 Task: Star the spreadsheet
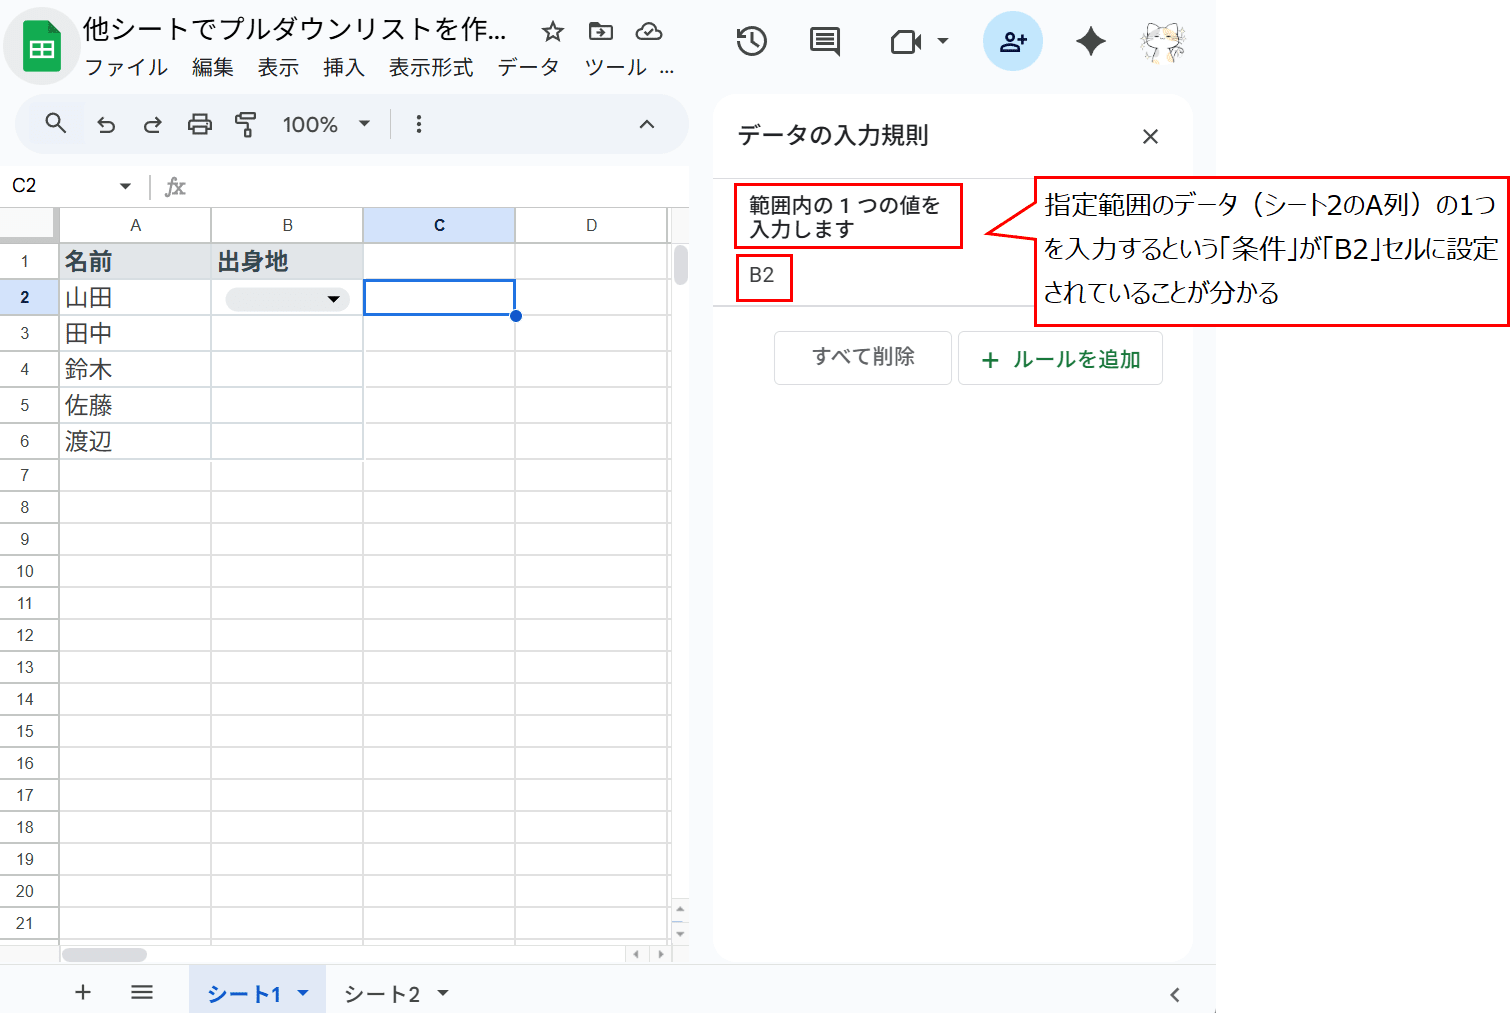pos(552,31)
